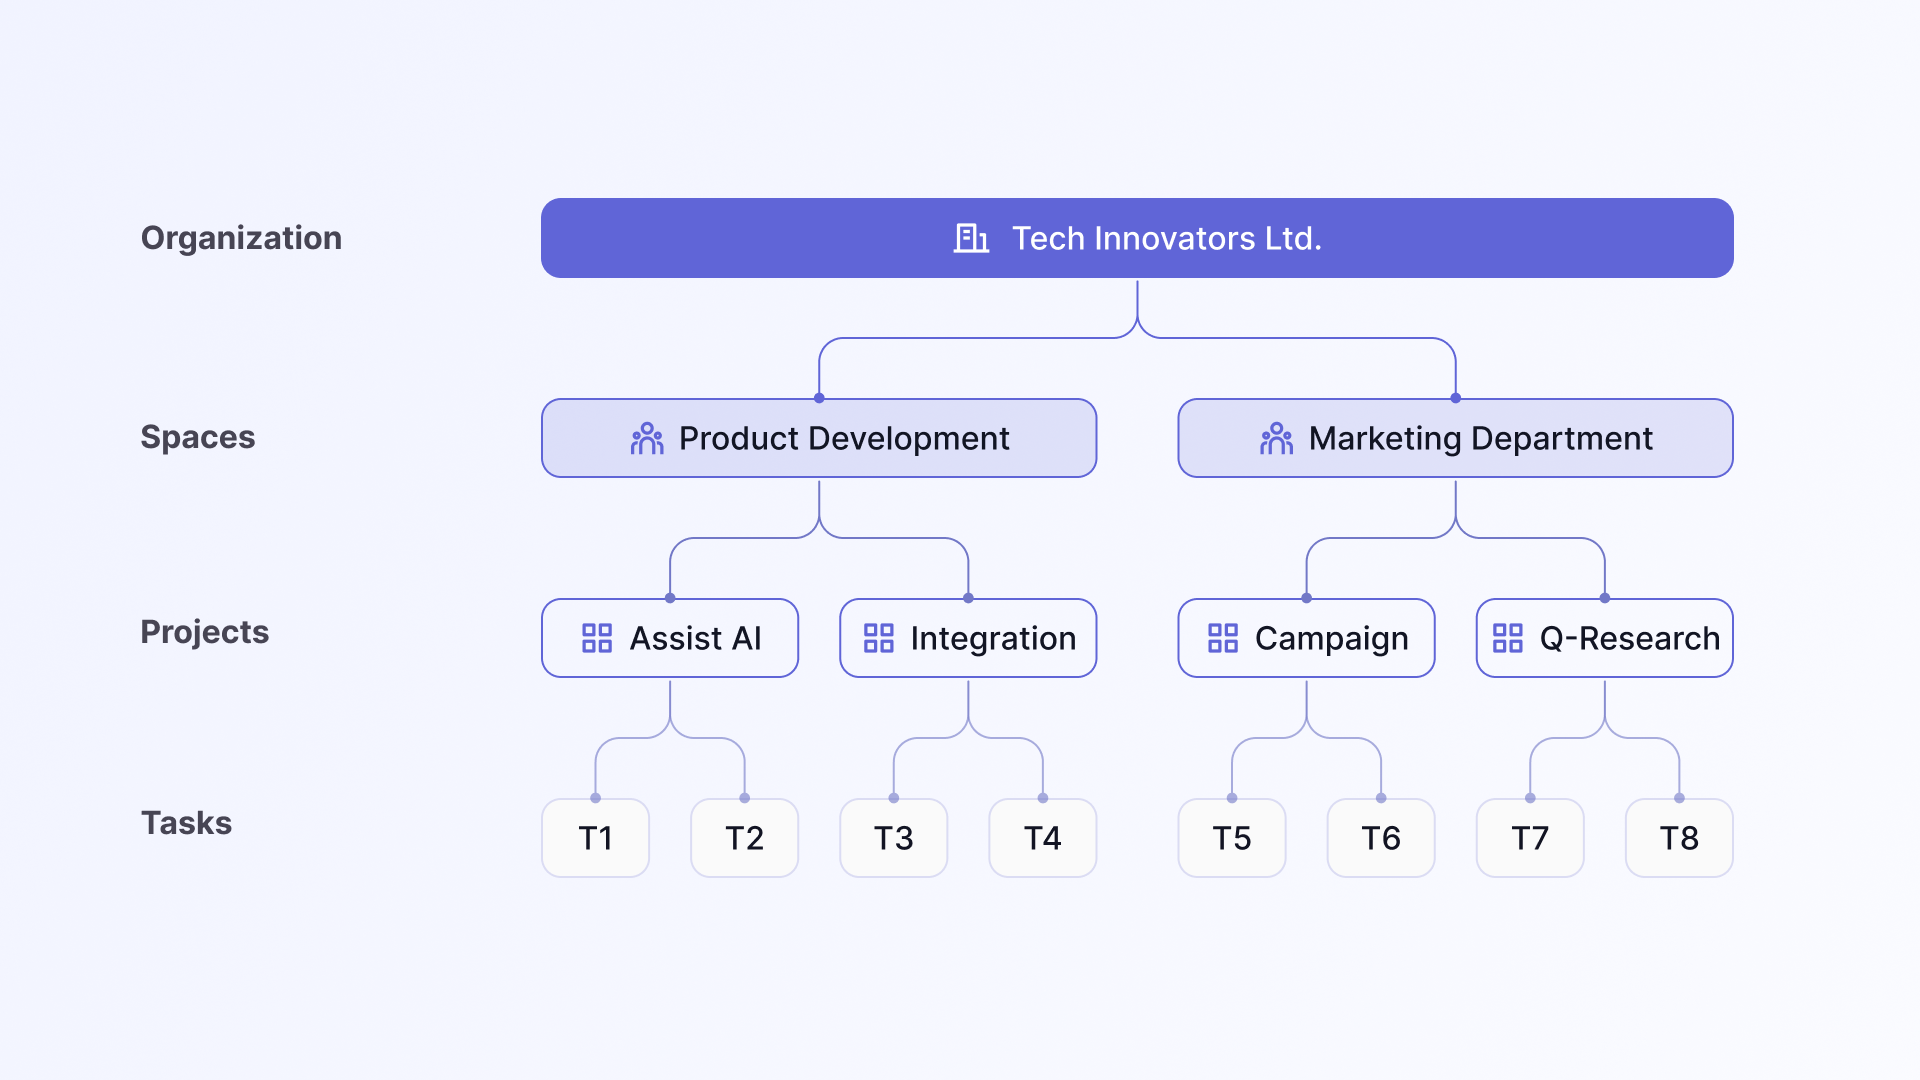Click the grid icon on Assist AI
1920x1080 pixels.
[597, 638]
